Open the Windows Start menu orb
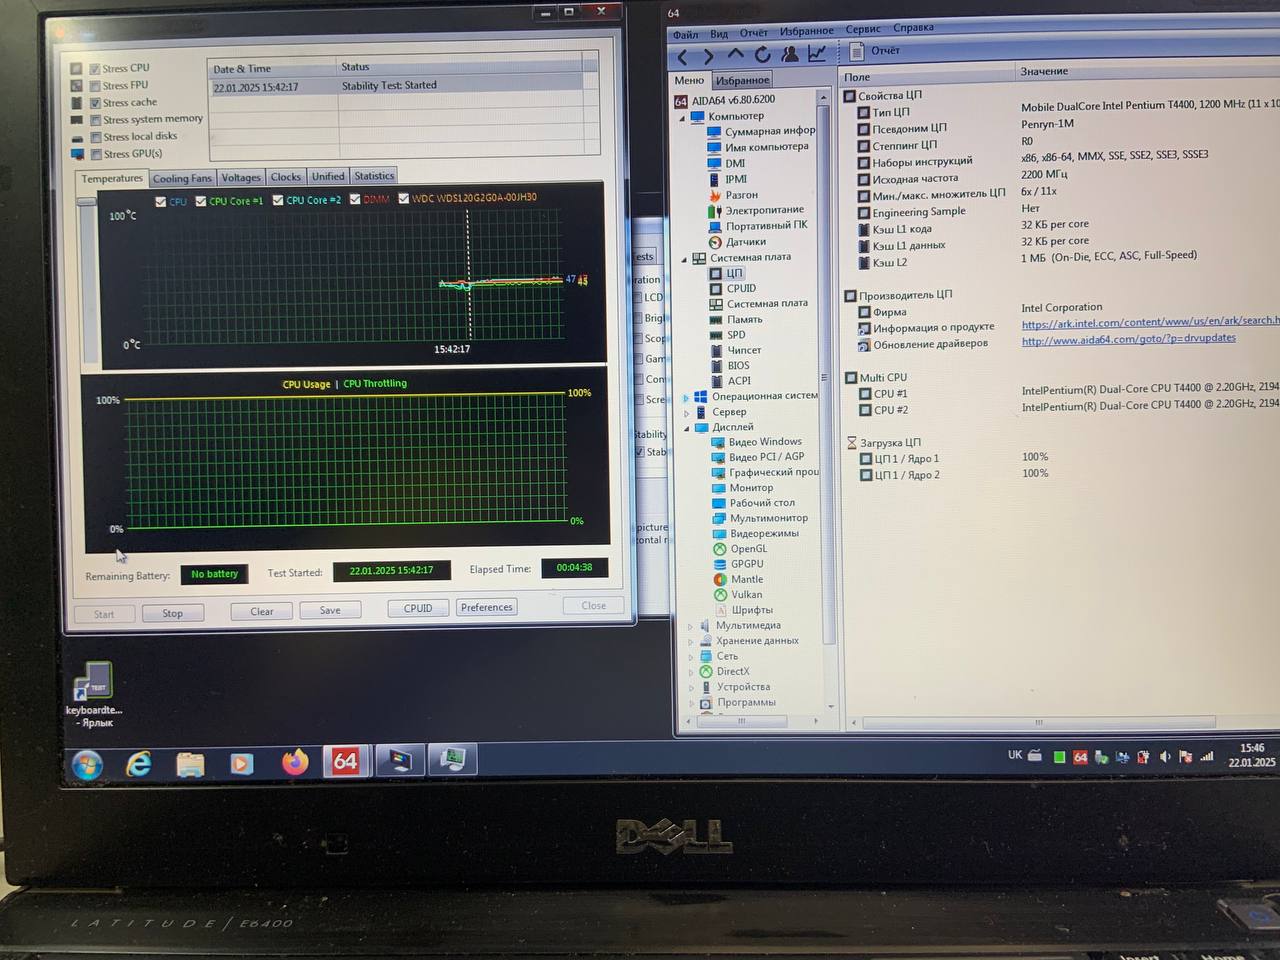This screenshot has width=1280, height=960. pos(87,765)
